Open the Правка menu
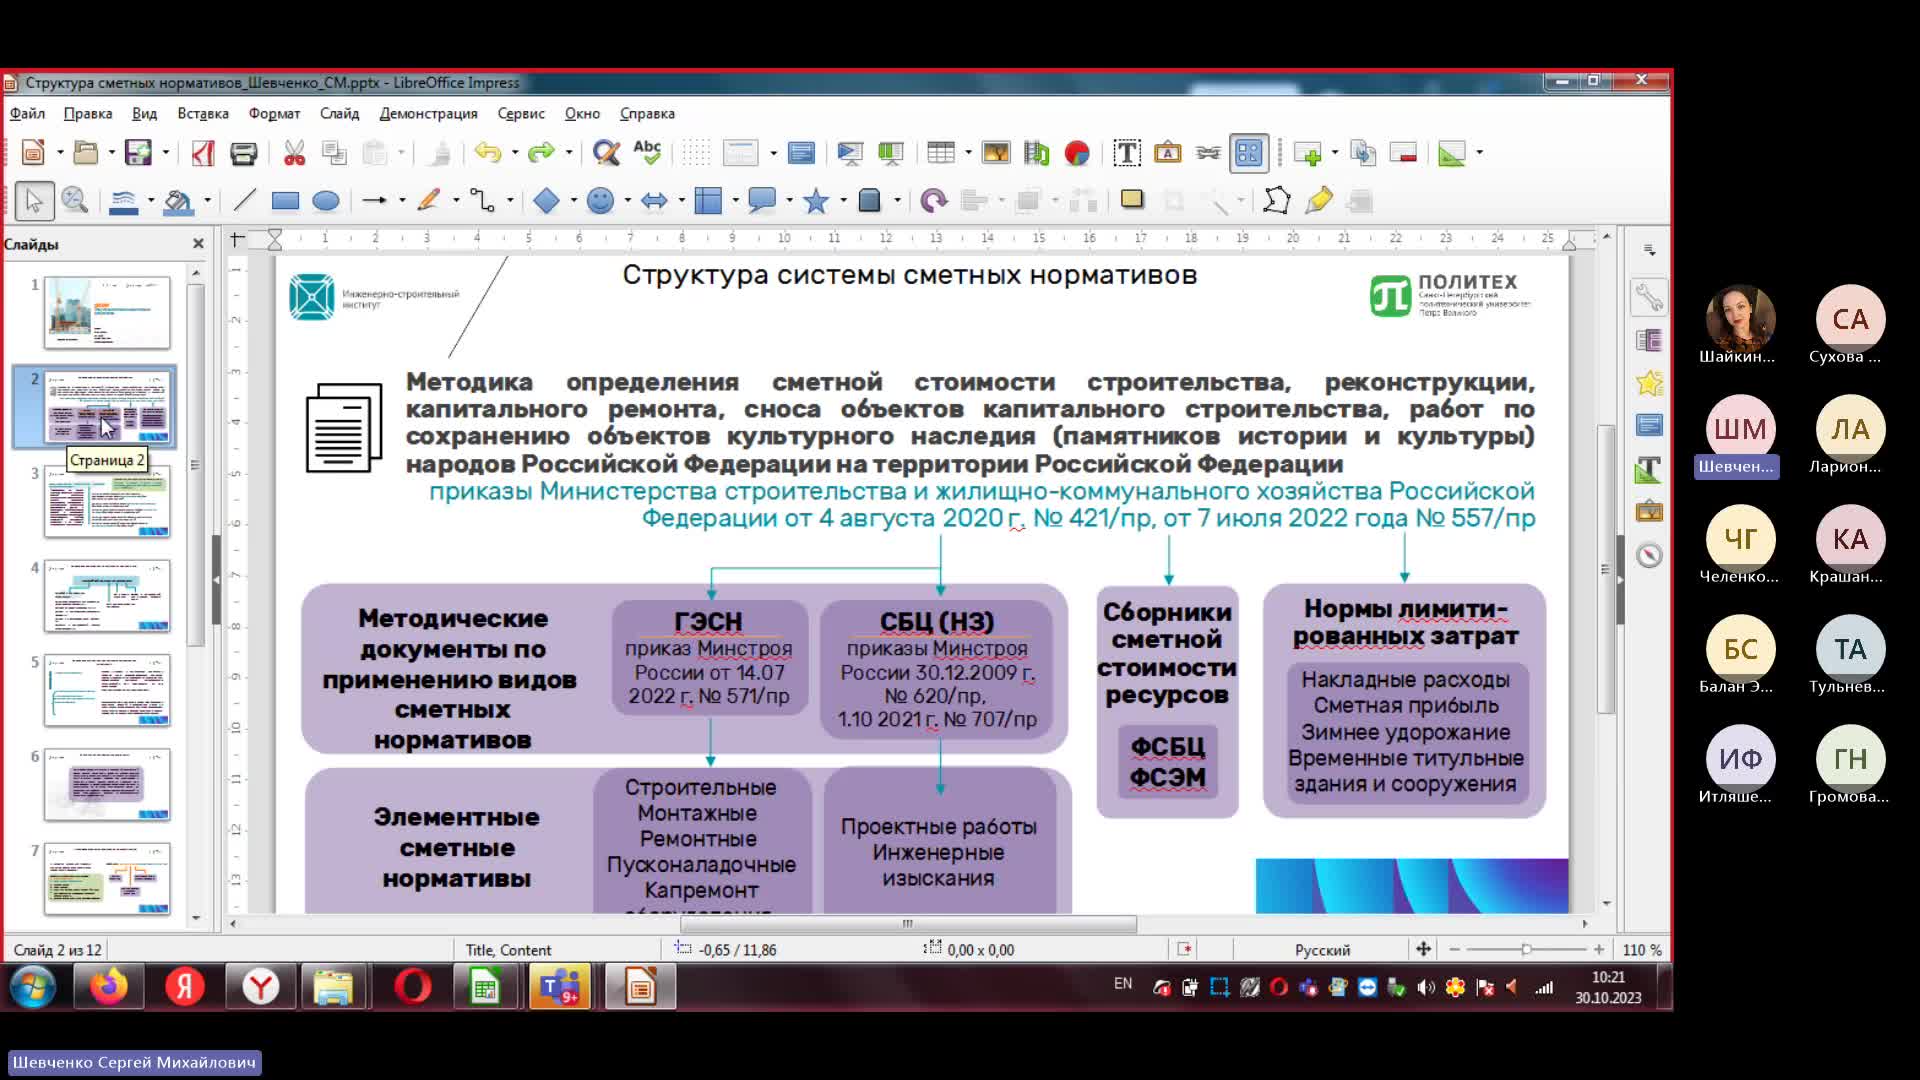 (88, 113)
